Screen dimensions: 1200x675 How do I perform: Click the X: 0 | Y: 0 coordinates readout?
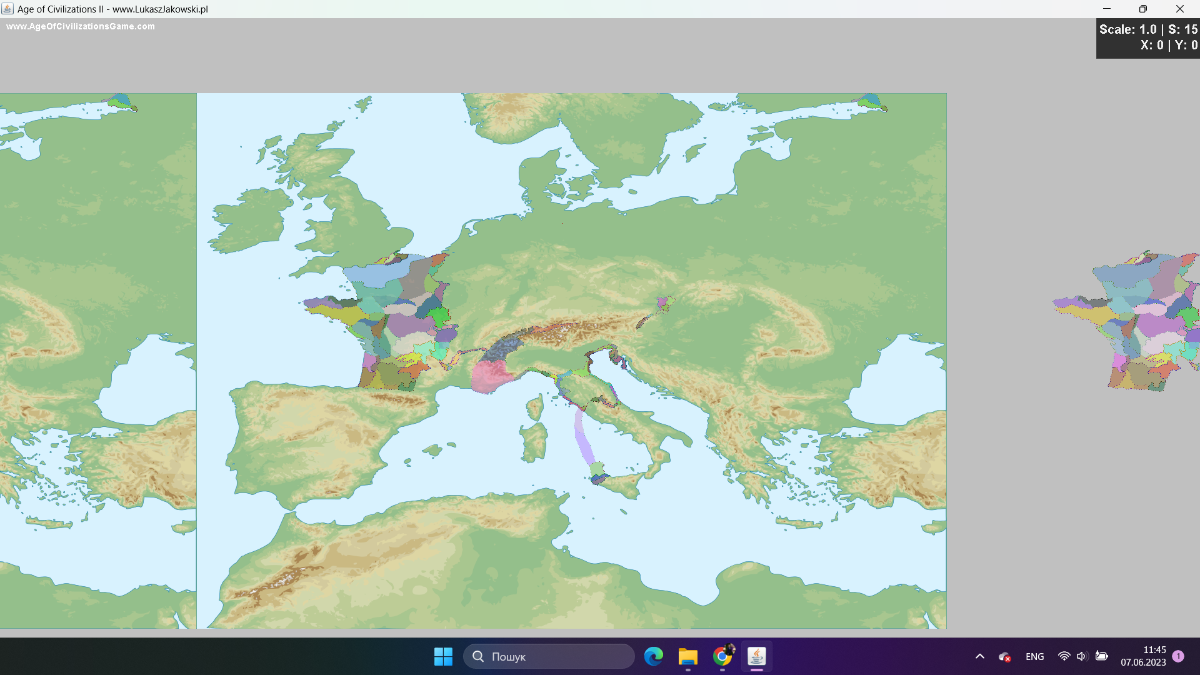tap(1169, 45)
